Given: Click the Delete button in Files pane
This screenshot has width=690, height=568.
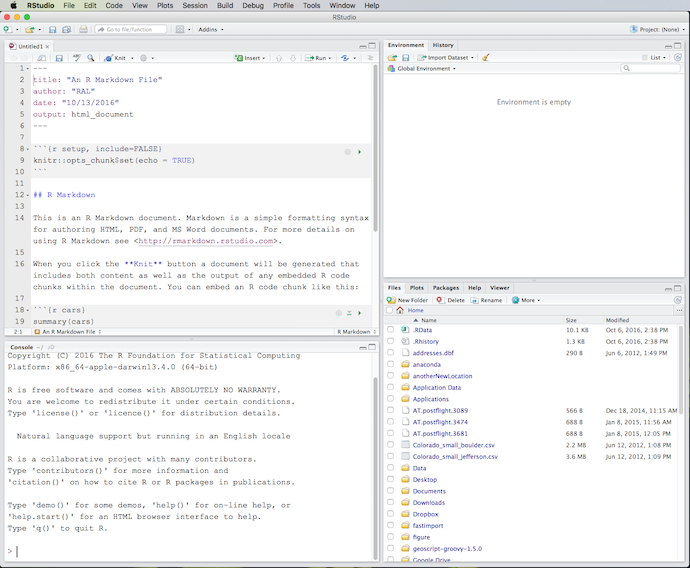Looking at the screenshot, I should pos(451,300).
